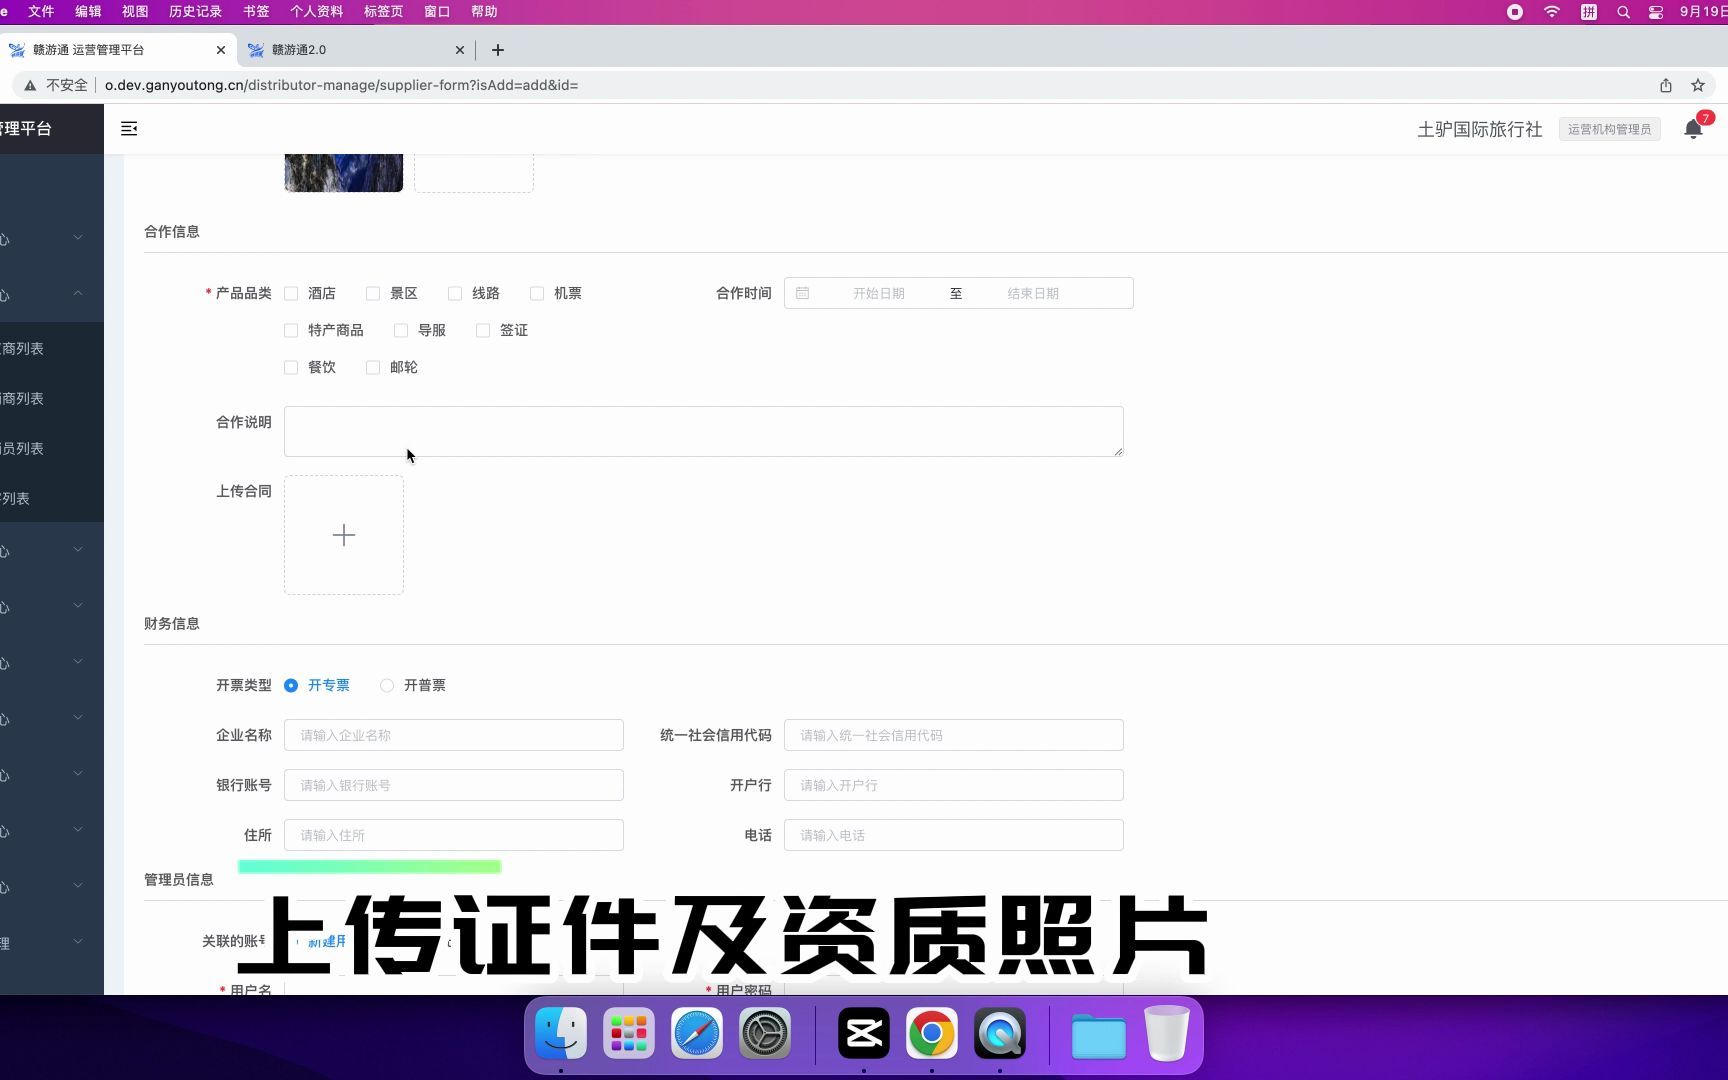Select the 开普票 invoice type
Viewport: 1728px width, 1080px height.
click(387, 685)
